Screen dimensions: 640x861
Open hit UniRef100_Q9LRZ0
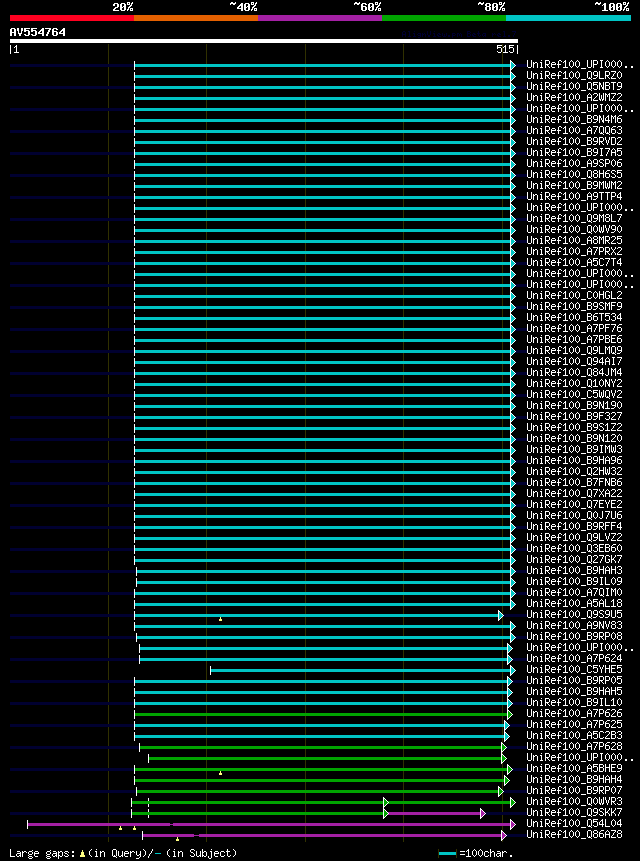574,76
